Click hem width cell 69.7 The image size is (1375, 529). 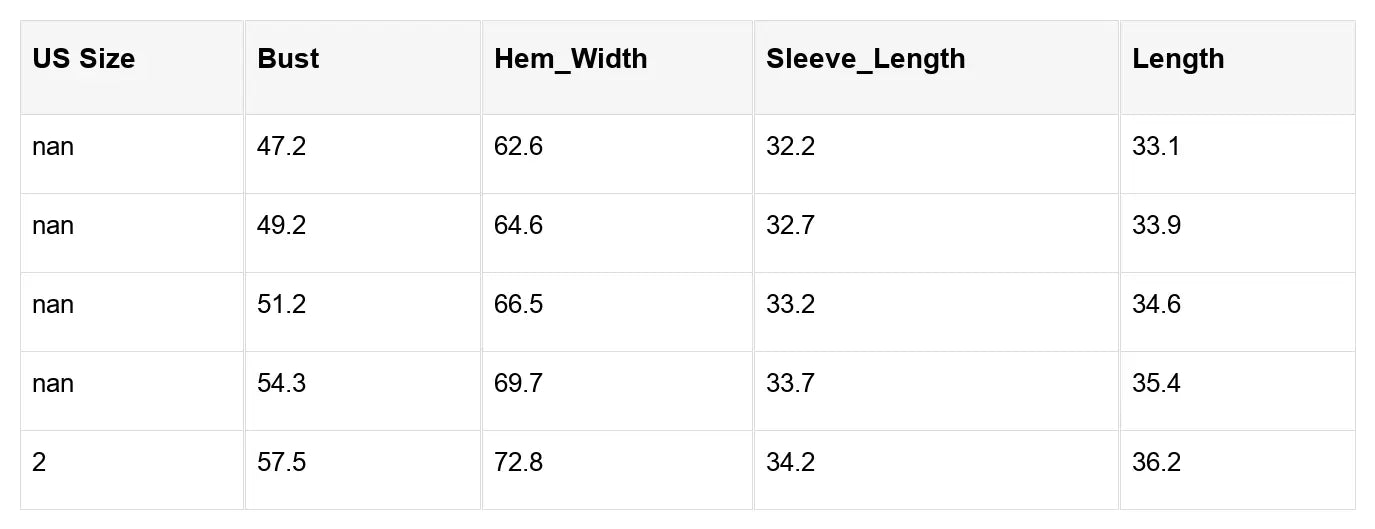pos(518,384)
